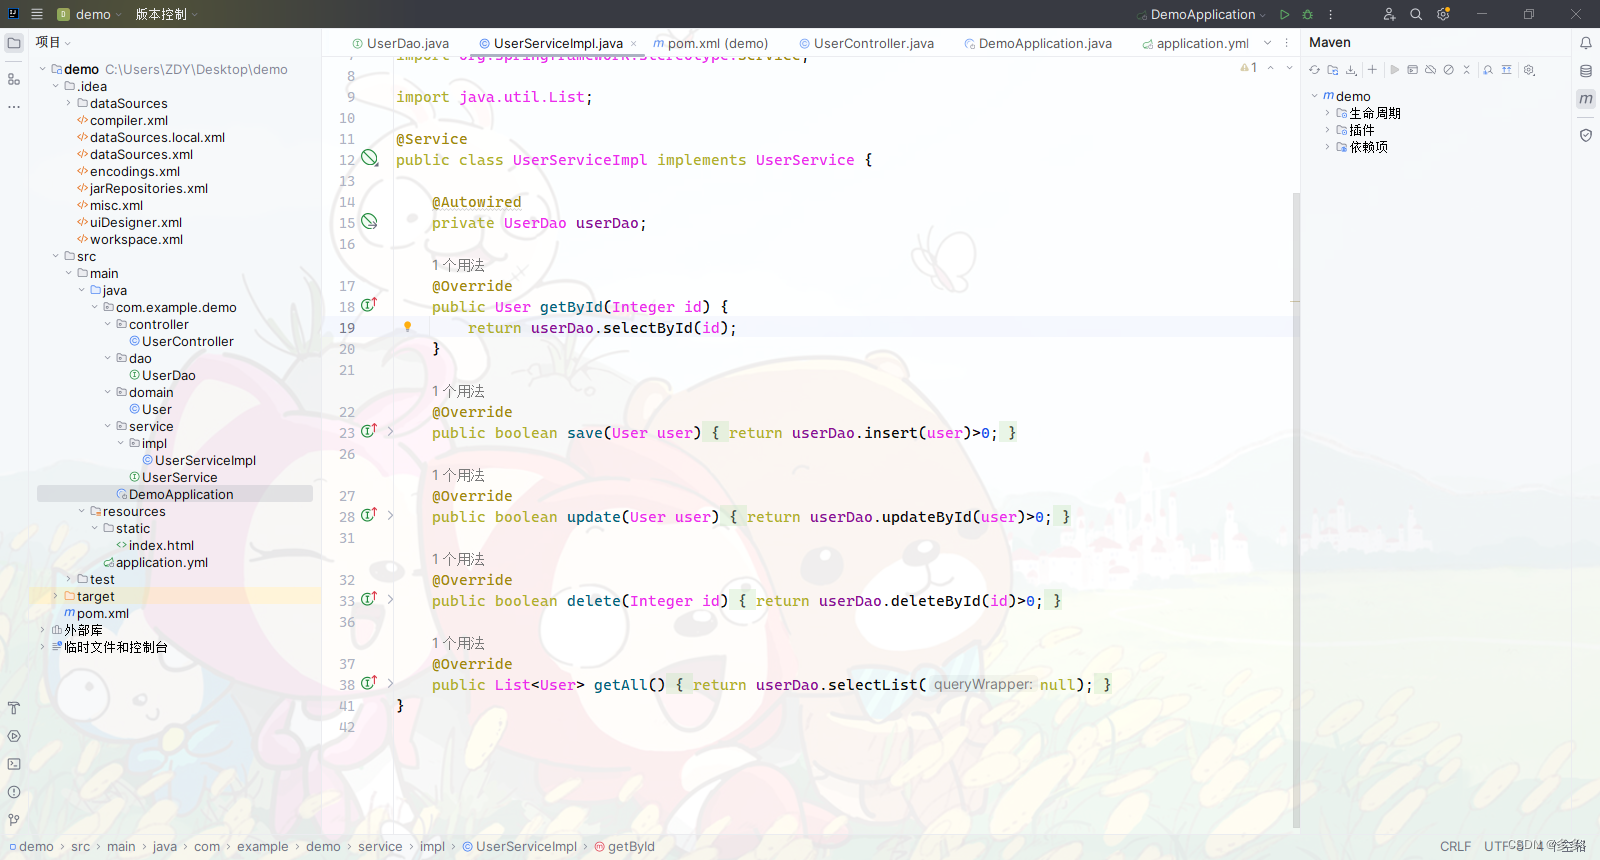Click the implements gutter icon on line 18

pyautogui.click(x=369, y=305)
